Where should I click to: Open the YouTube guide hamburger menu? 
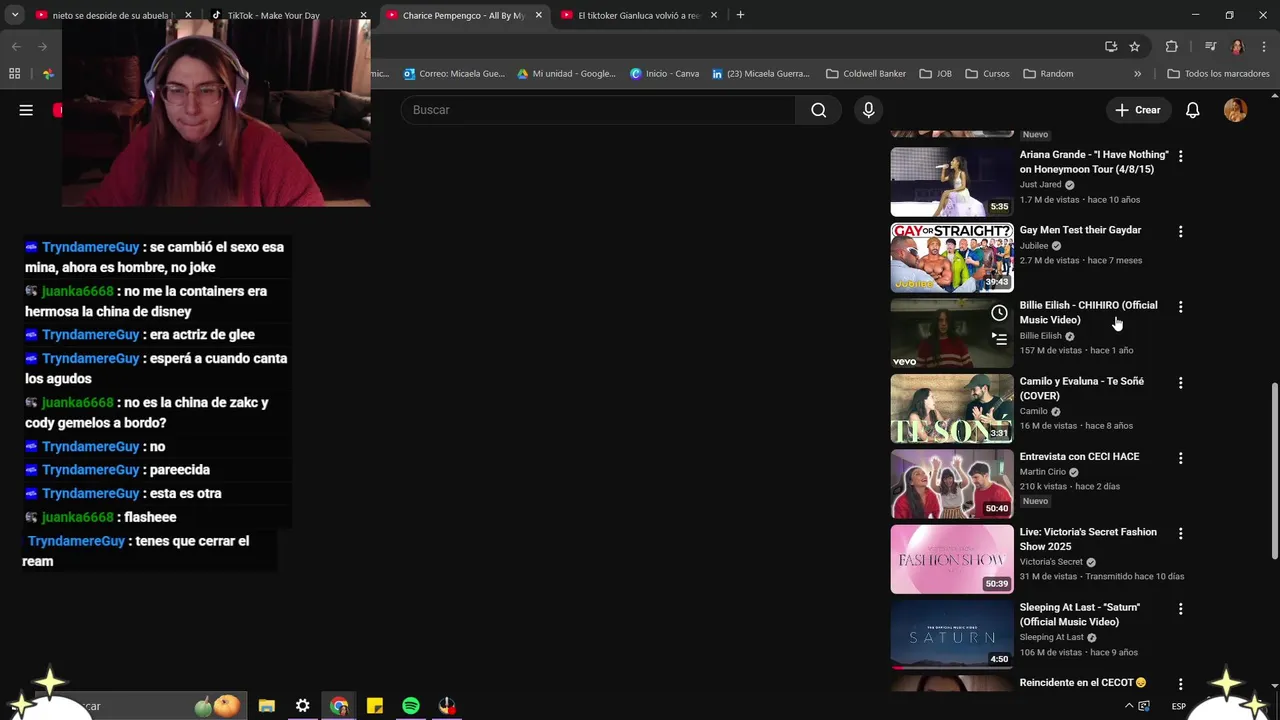[26, 110]
